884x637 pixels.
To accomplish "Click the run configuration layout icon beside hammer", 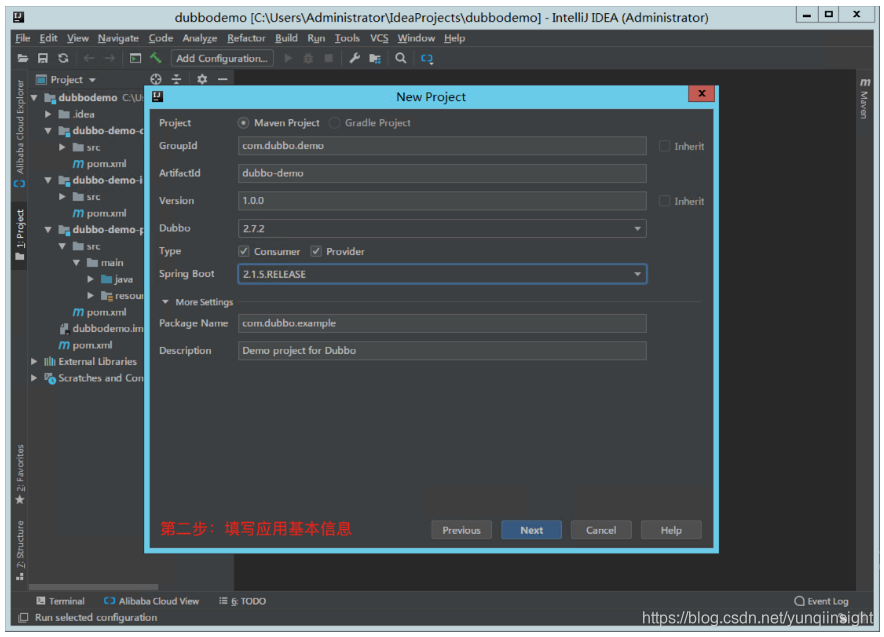I will pyautogui.click(x=135, y=58).
